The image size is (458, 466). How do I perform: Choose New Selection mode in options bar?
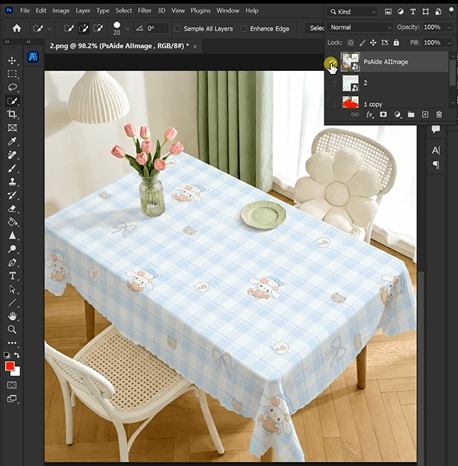pos(69,28)
